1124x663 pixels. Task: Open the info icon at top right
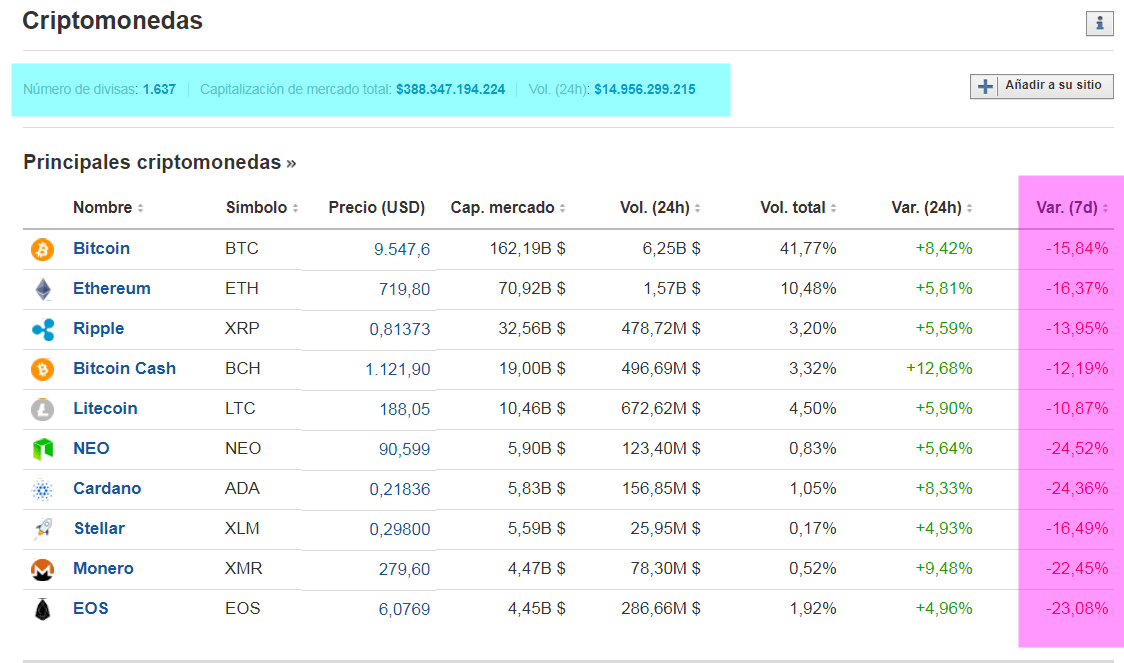coord(1099,23)
